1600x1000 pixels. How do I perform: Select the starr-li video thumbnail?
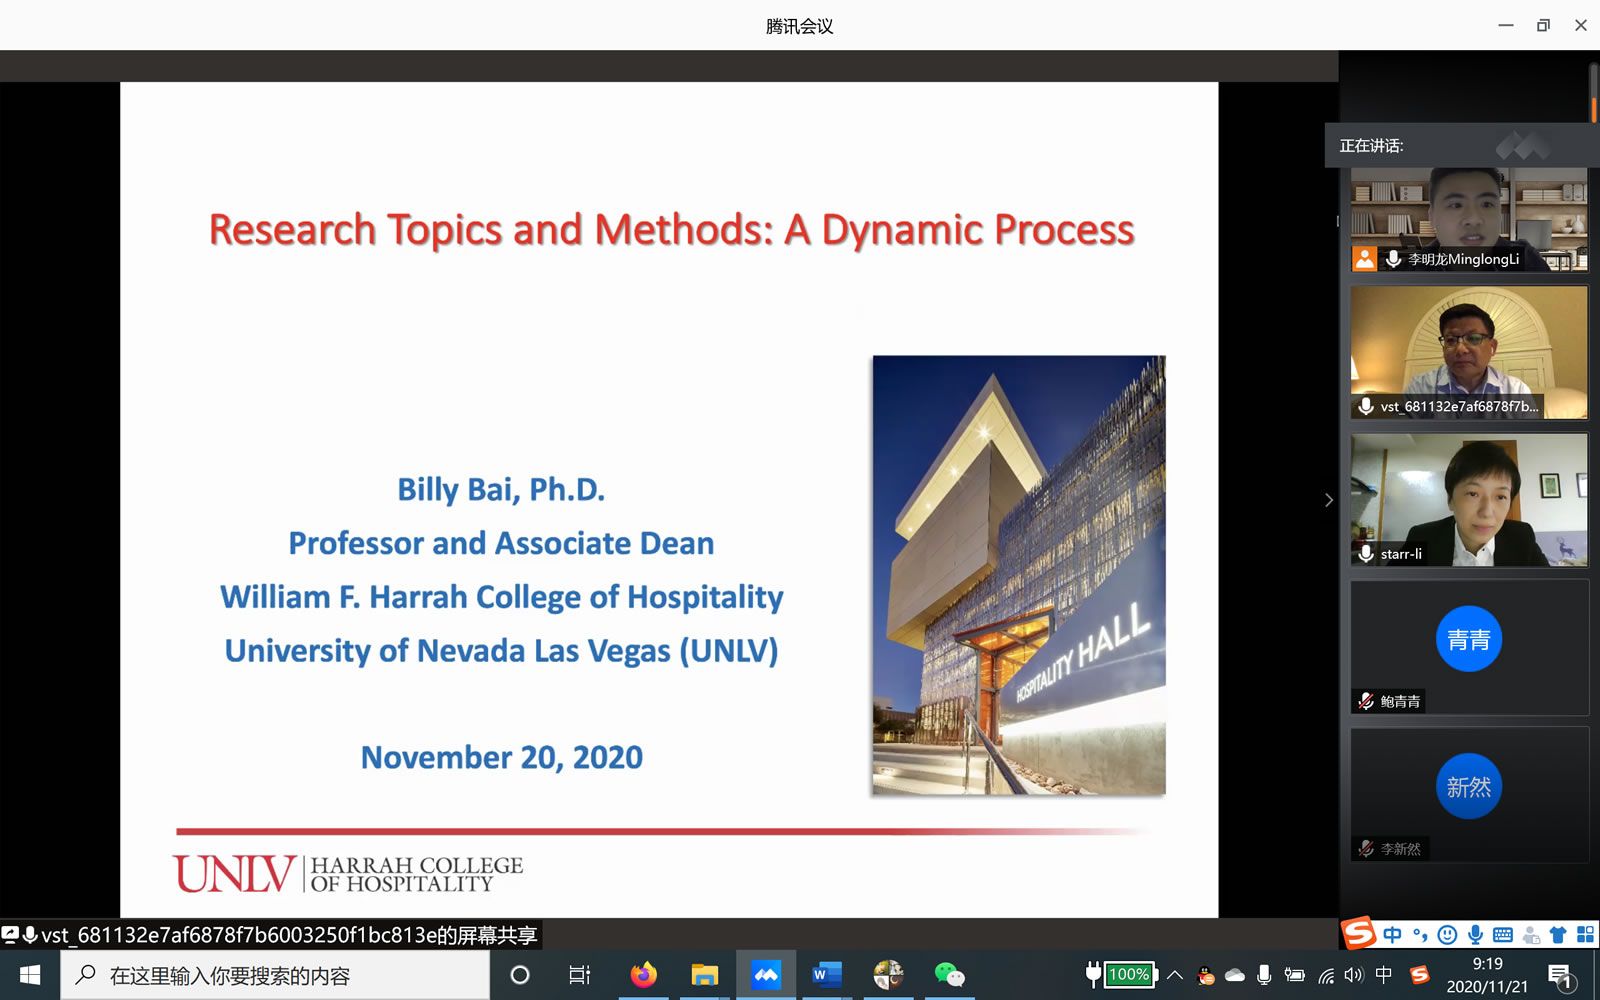pyautogui.click(x=1469, y=500)
